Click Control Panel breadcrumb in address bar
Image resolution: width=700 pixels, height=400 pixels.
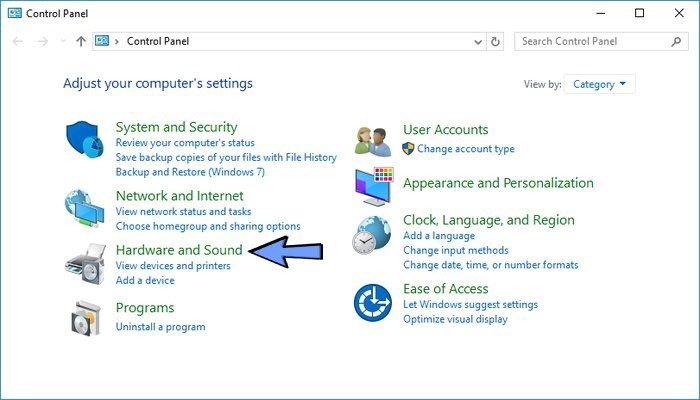[x=157, y=41]
